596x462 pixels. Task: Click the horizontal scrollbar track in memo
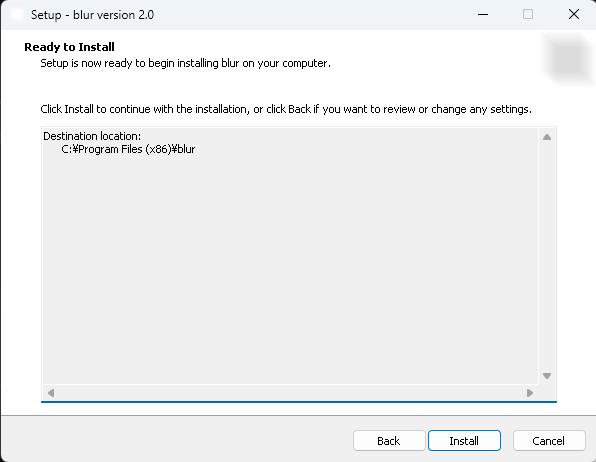point(290,392)
